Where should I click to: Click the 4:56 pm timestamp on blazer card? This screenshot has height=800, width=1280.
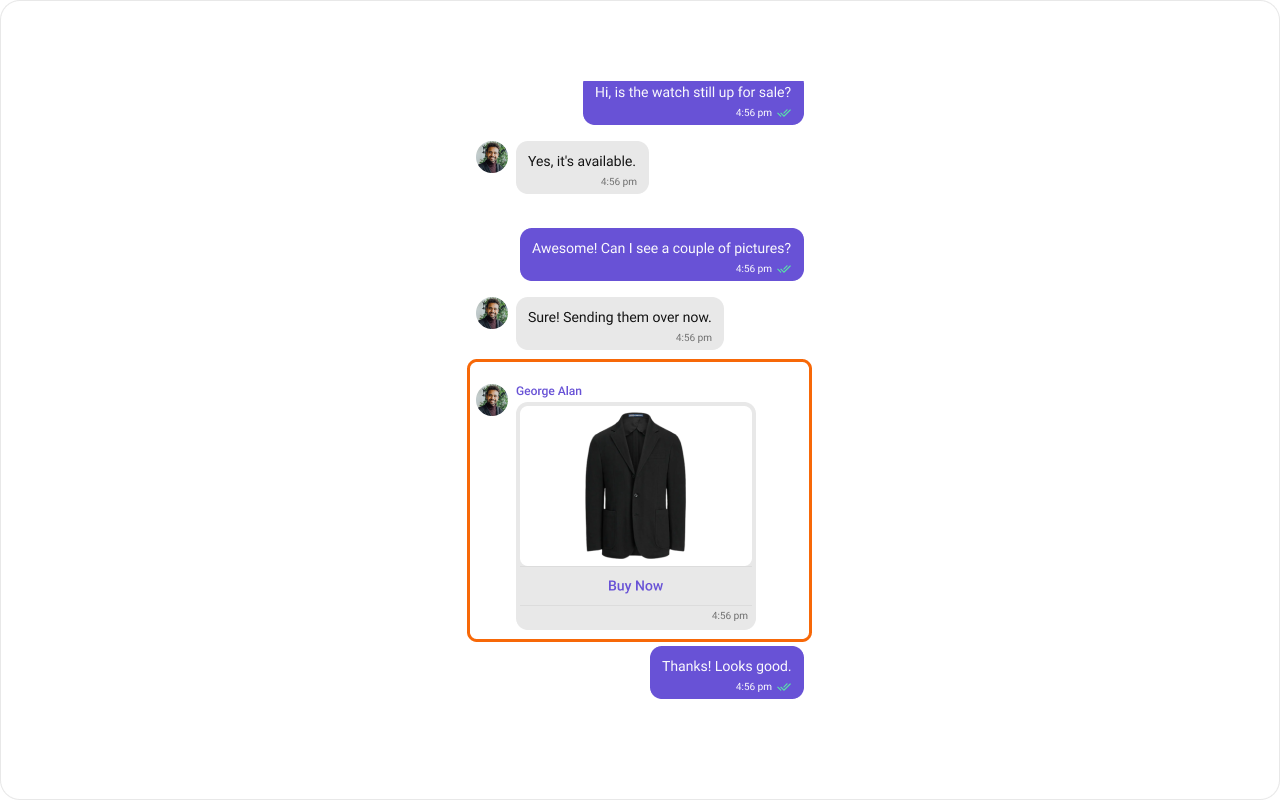(730, 616)
